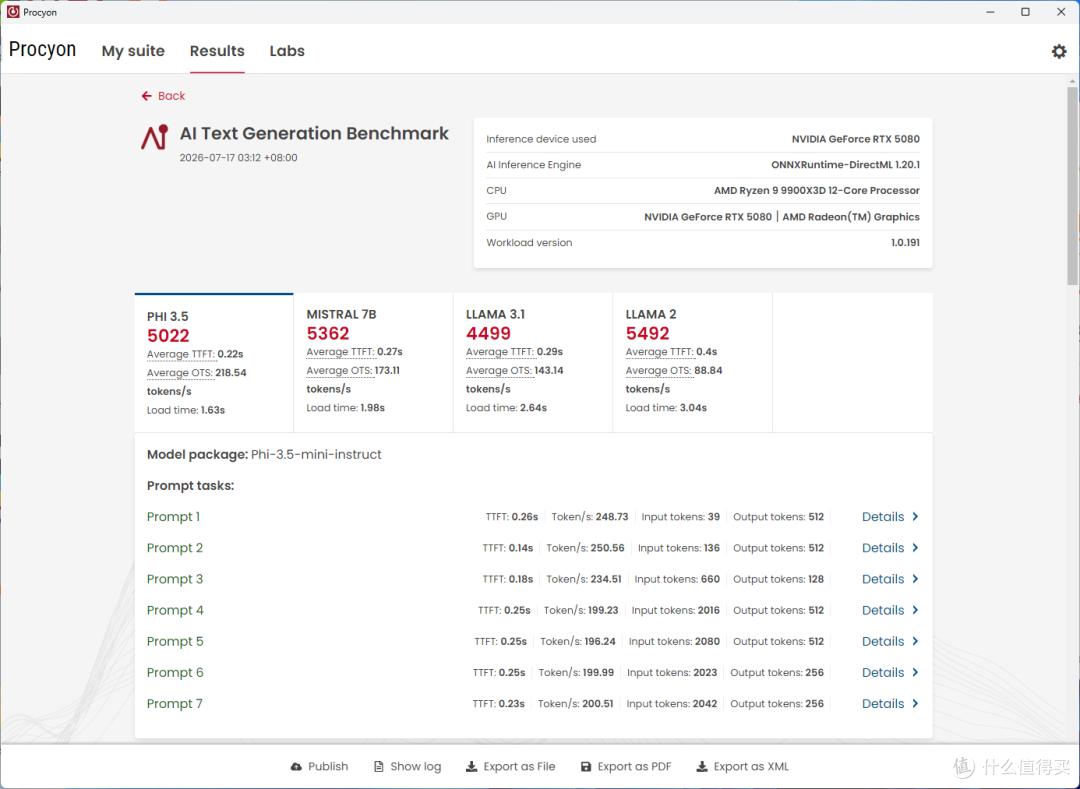Click Export as File button
Viewport: 1080px width, 789px height.
pyautogui.click(x=511, y=766)
